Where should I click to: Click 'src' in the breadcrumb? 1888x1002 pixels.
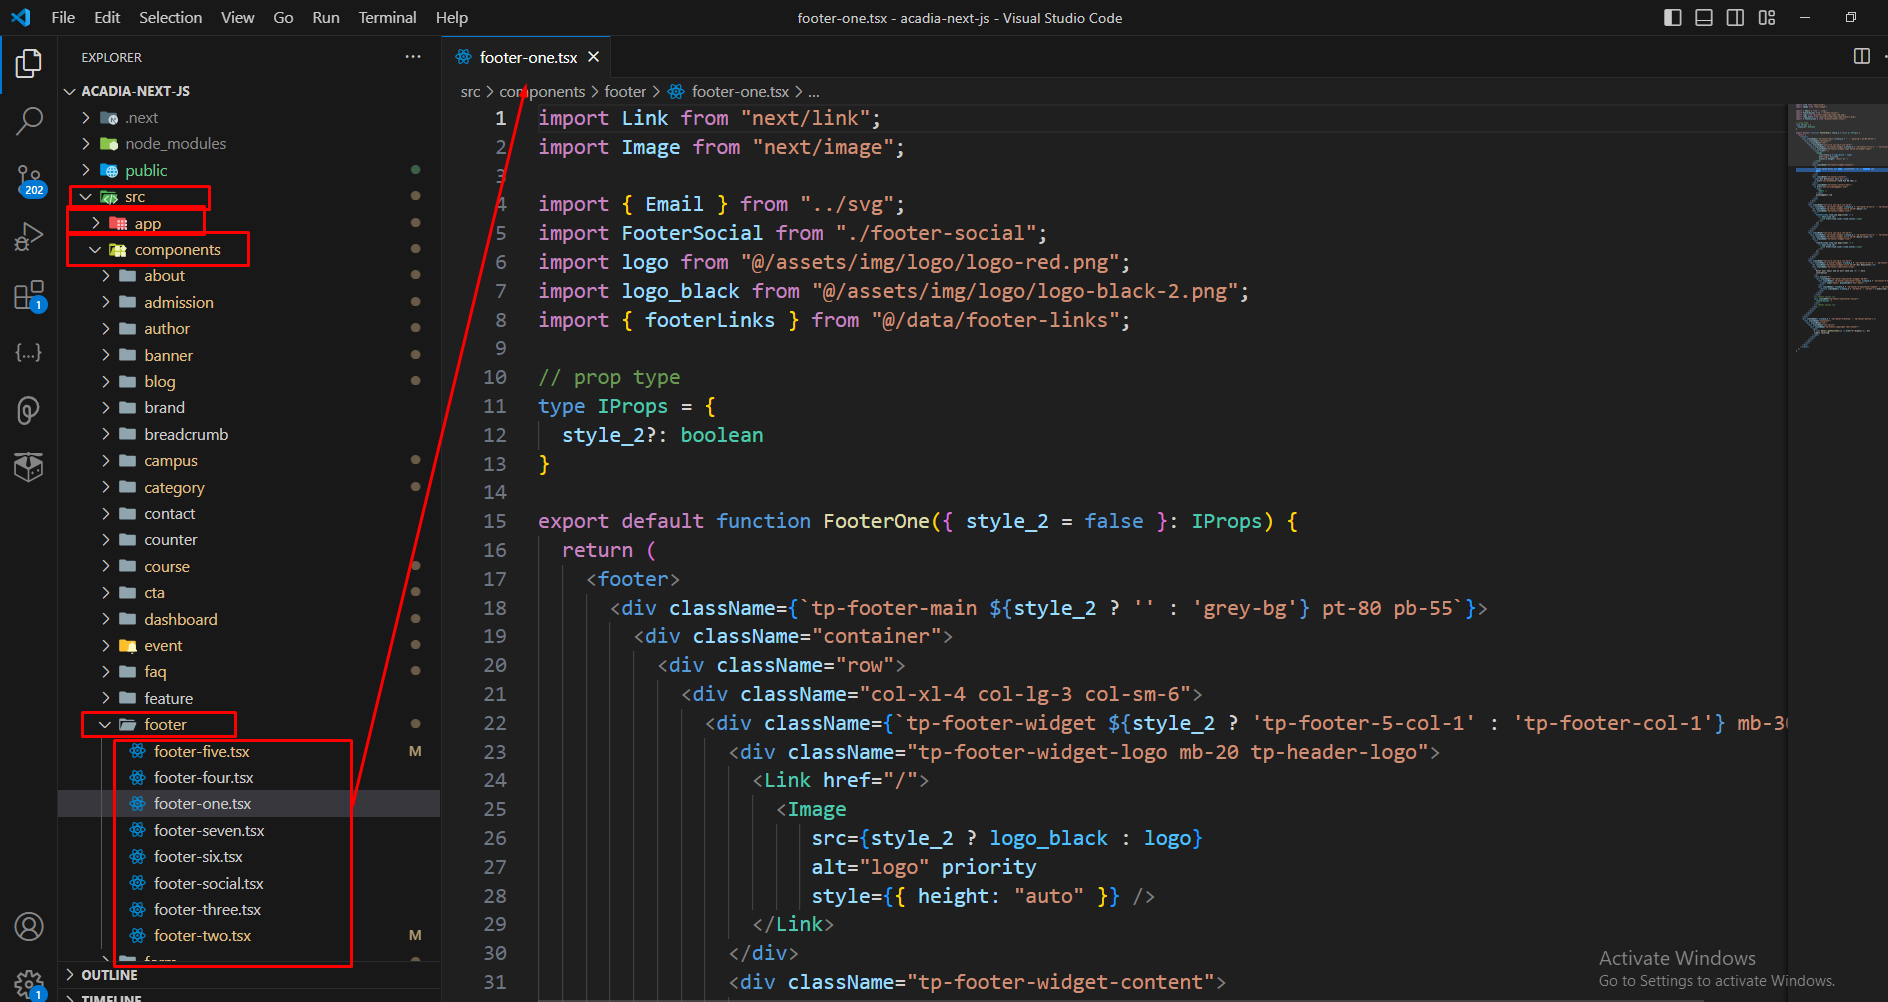(x=470, y=91)
